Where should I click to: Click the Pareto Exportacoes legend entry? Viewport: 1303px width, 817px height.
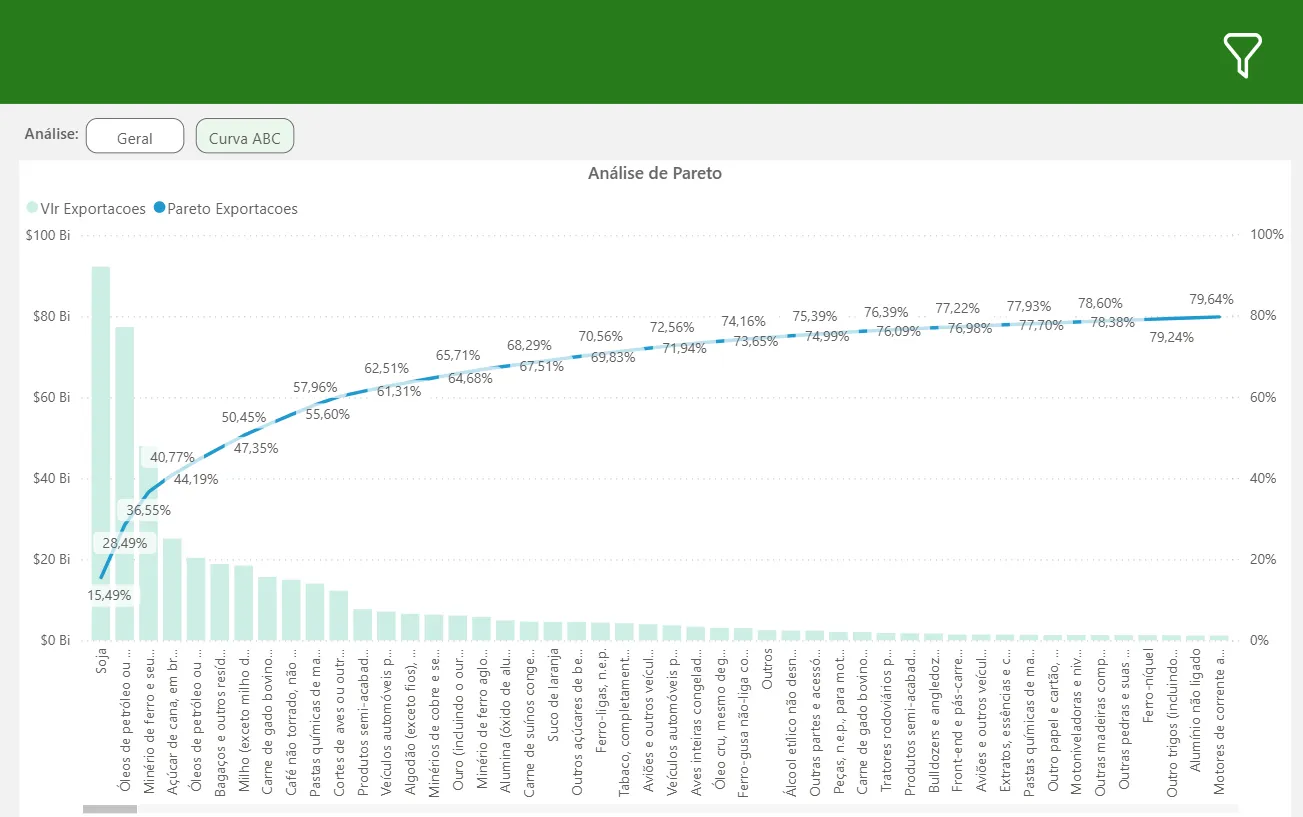(224, 209)
